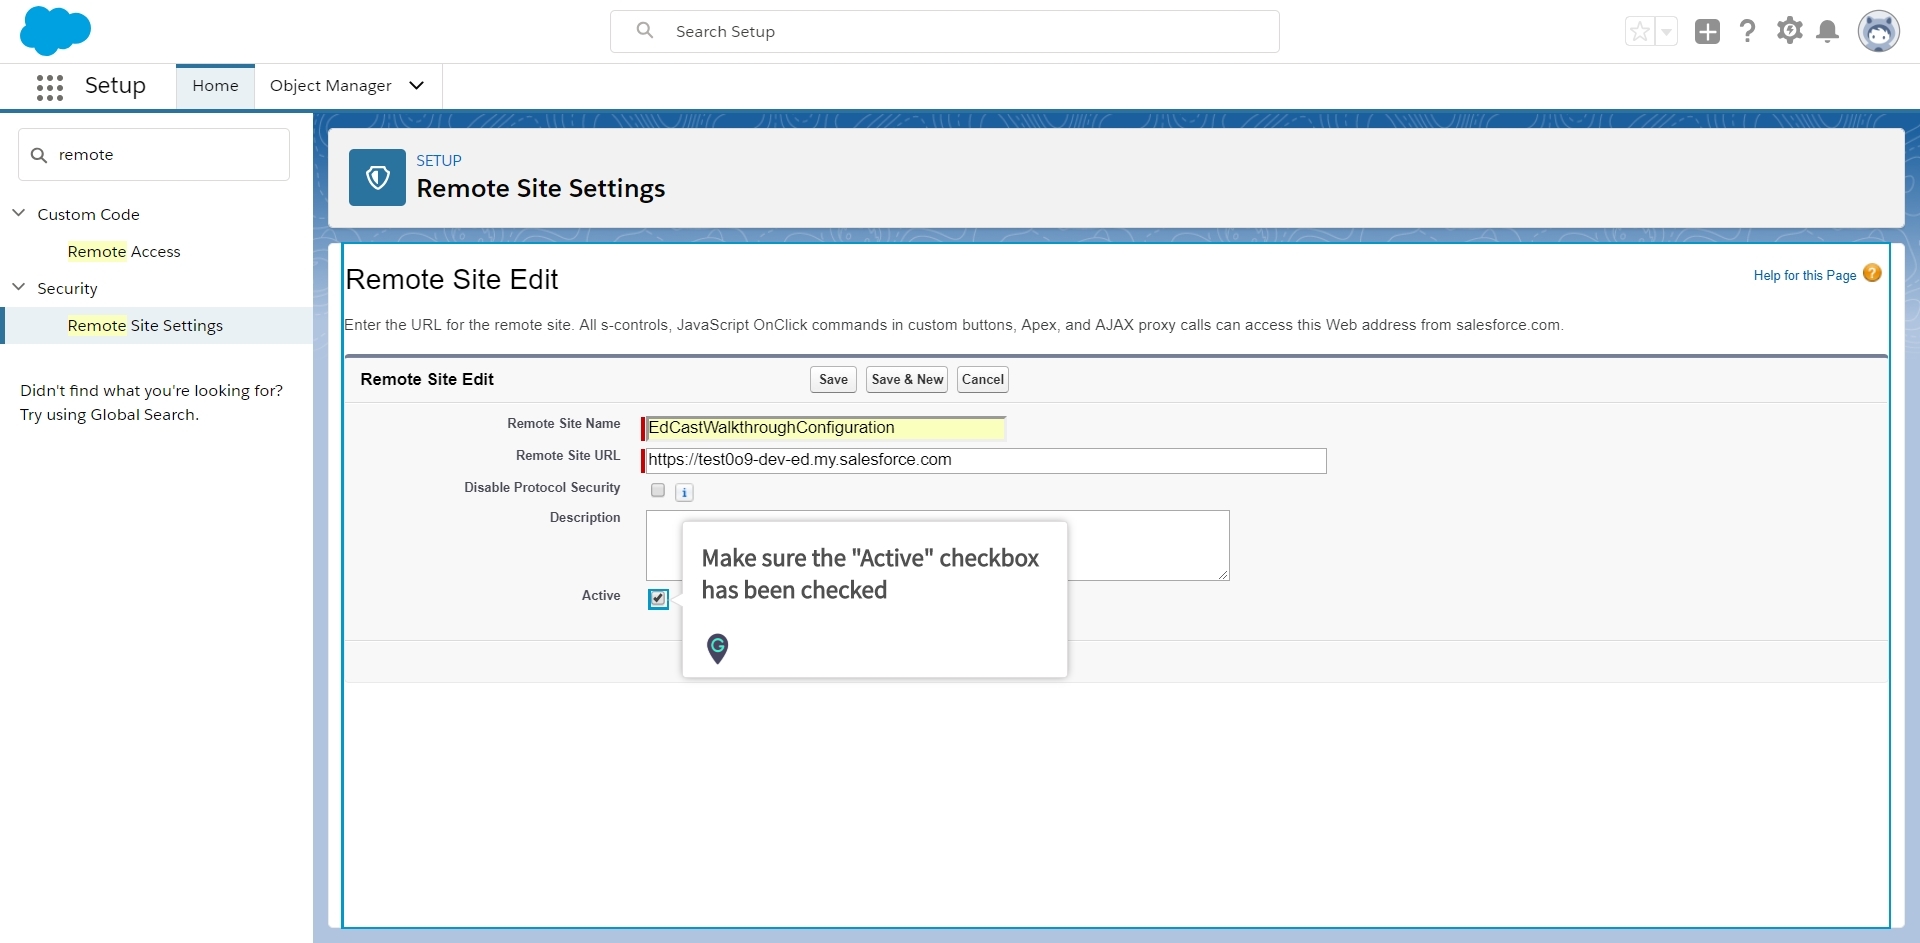Click the walkthrough pin icon in the tooltip
This screenshot has width=1920, height=943.
pos(717,648)
